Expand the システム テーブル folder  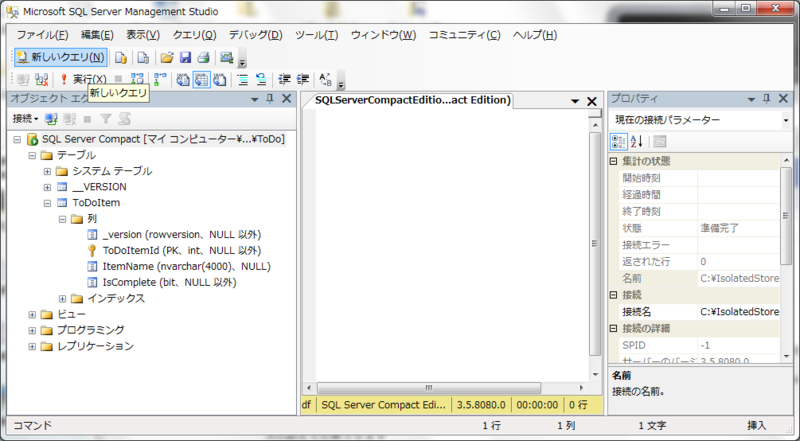click(x=47, y=171)
